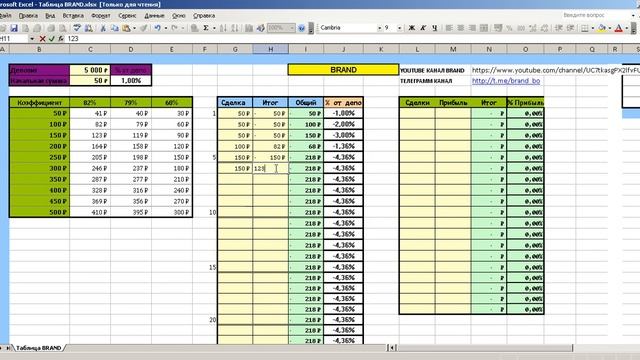Toggle Italic (К) formatting
The height and width of the screenshot is (360, 640).
(x=423, y=28)
